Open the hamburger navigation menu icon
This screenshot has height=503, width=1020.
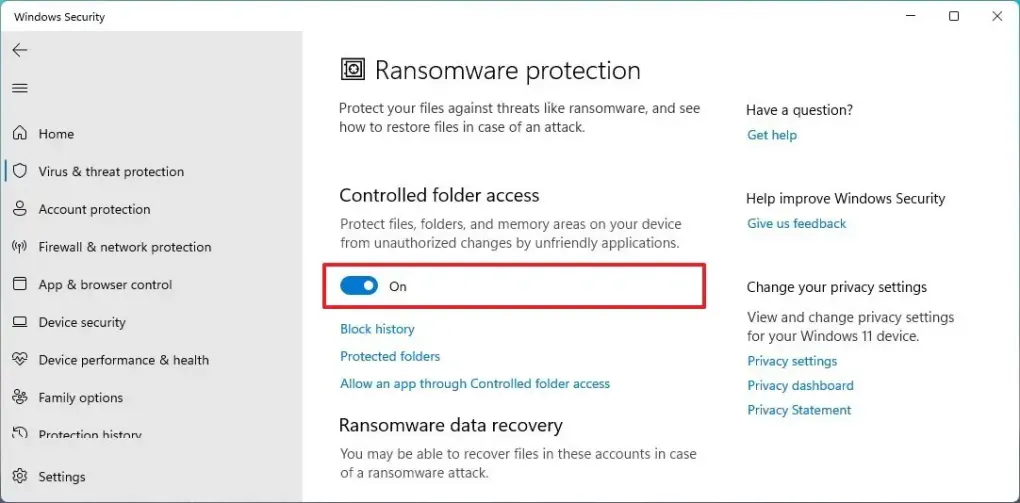(20, 88)
